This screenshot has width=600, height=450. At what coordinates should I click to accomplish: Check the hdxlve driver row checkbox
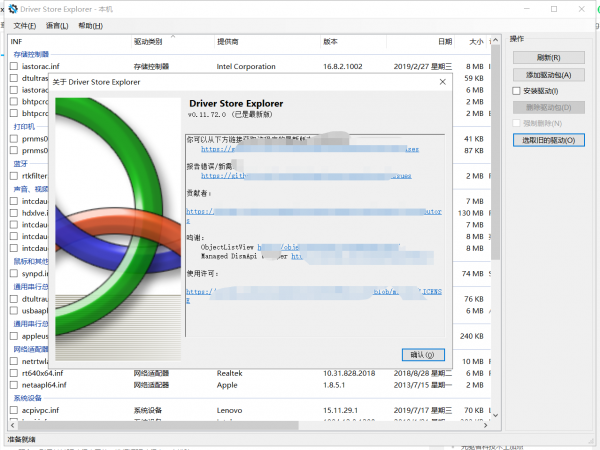(14, 213)
